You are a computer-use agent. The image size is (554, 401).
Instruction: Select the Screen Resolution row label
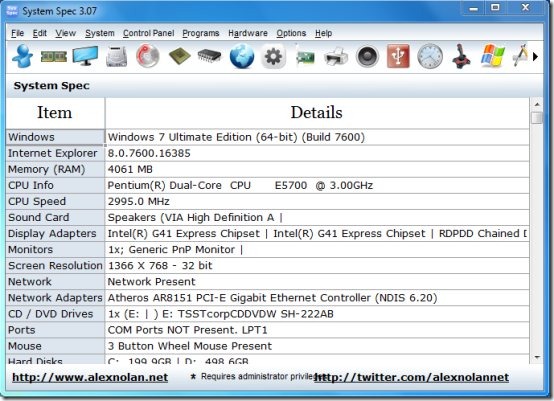(55, 266)
